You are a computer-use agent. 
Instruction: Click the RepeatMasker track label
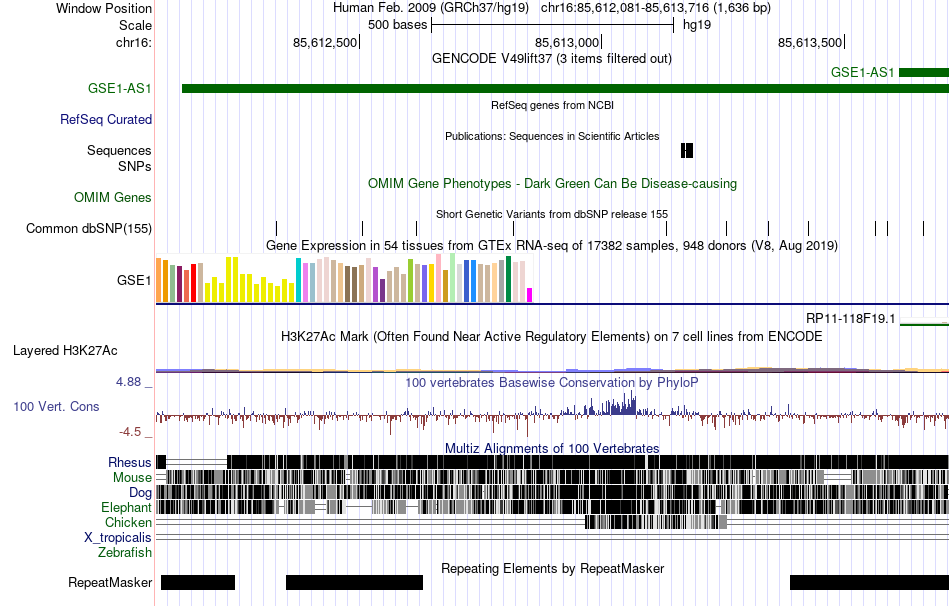click(110, 582)
